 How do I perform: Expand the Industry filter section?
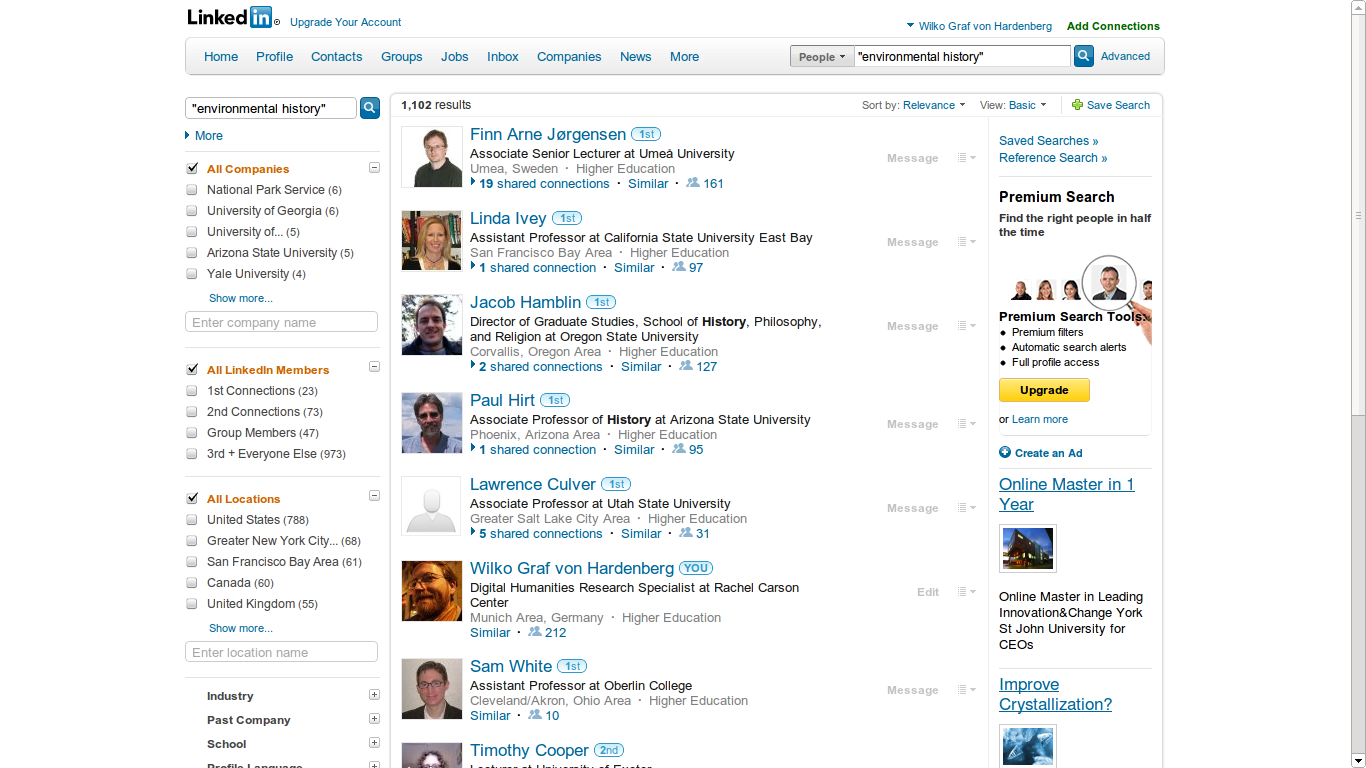tap(374, 695)
